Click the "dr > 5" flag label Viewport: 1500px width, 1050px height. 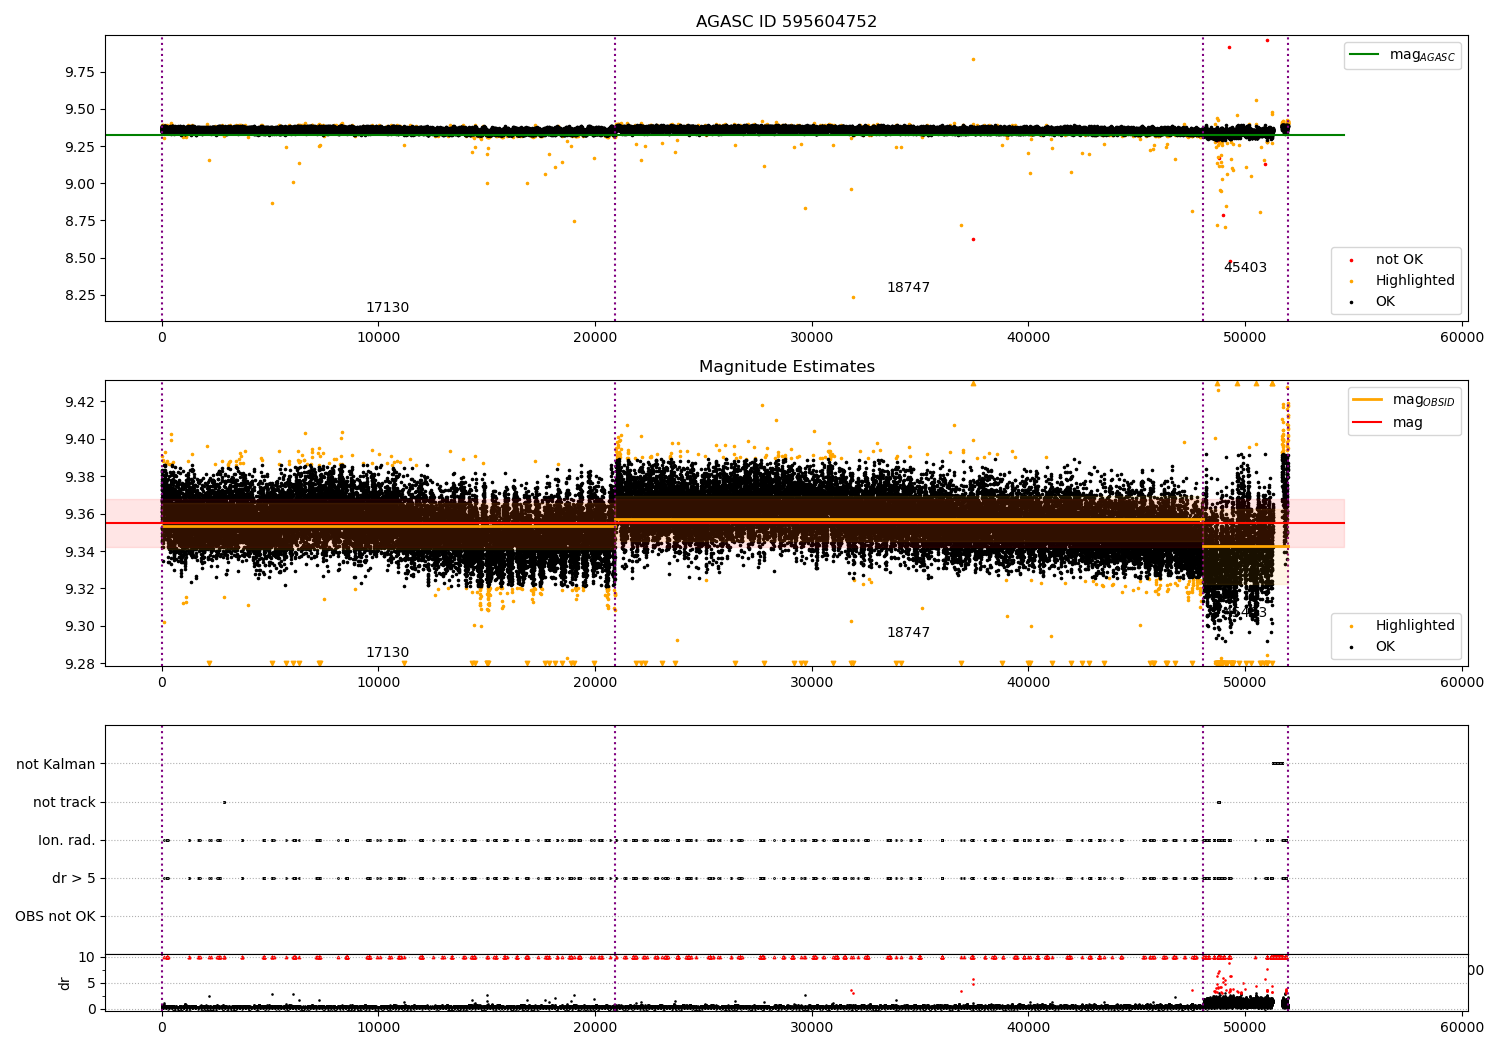(74, 879)
